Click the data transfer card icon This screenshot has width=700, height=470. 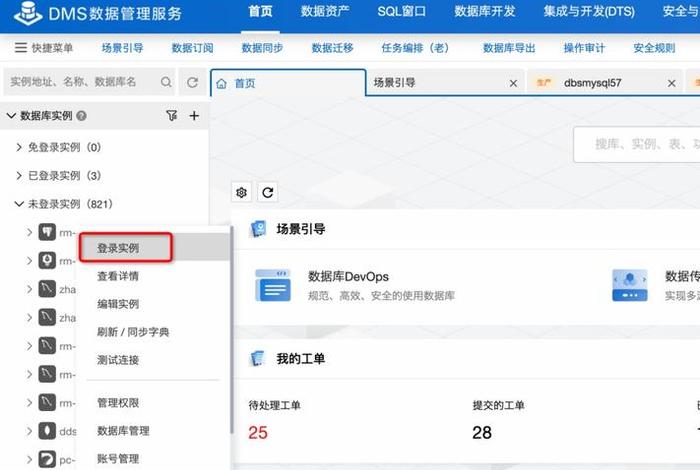630,285
